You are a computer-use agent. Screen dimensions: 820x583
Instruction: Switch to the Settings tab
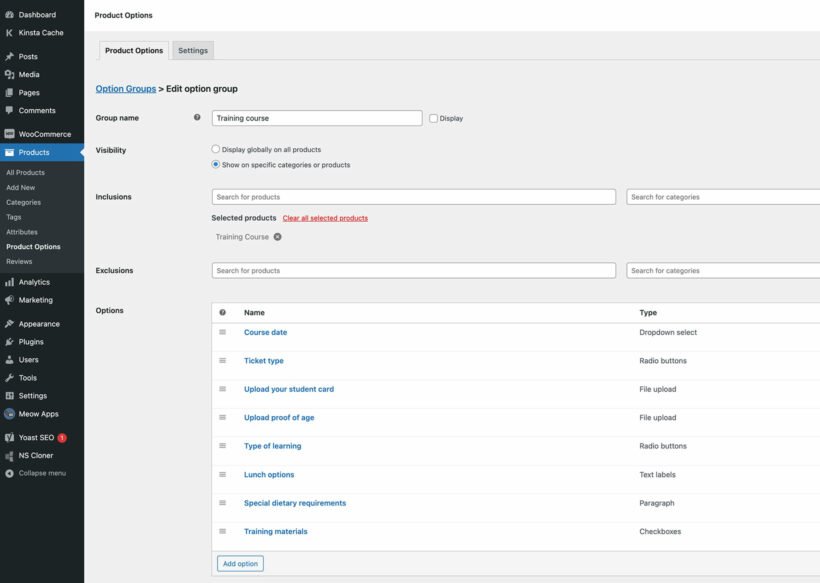[193, 49]
